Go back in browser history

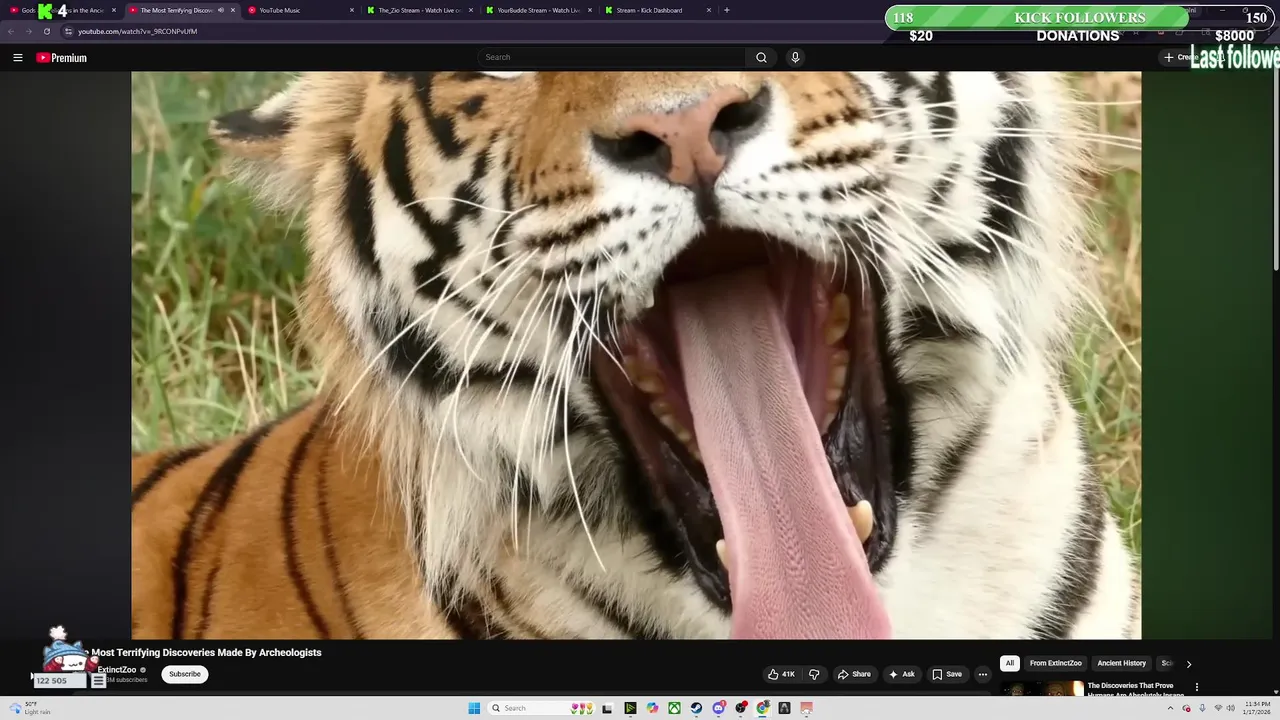click(x=11, y=31)
